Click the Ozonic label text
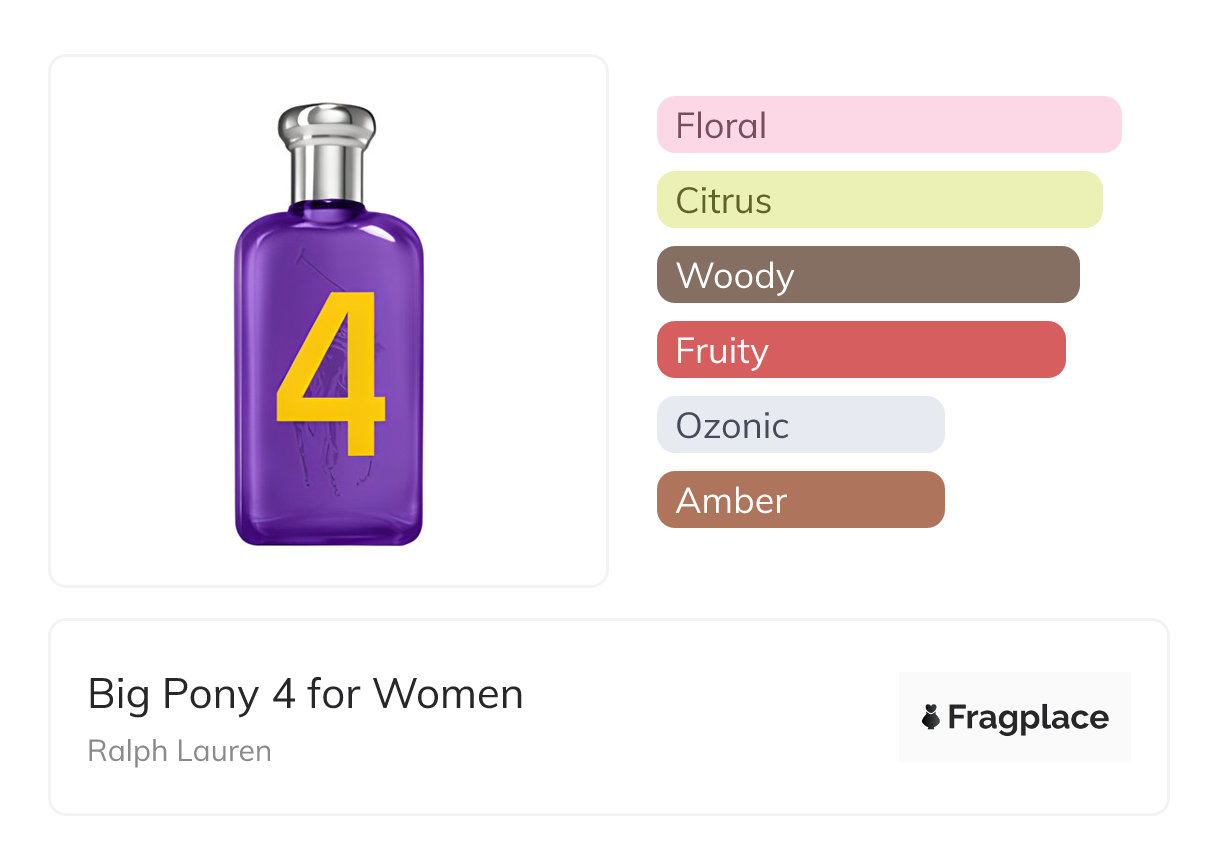The image size is (1218, 864). (732, 426)
